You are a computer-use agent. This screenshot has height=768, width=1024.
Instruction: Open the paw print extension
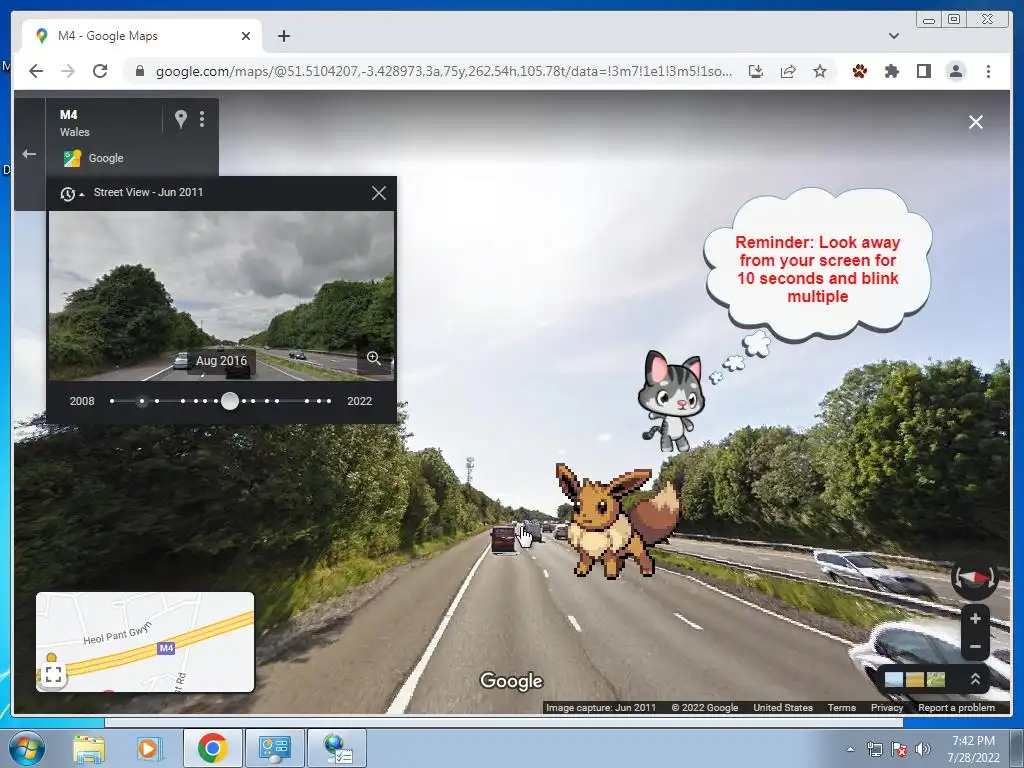pos(859,71)
